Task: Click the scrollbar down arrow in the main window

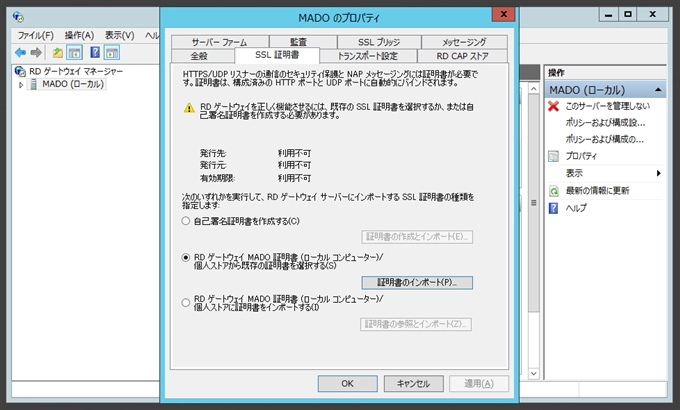Action: pyautogui.click(x=534, y=374)
